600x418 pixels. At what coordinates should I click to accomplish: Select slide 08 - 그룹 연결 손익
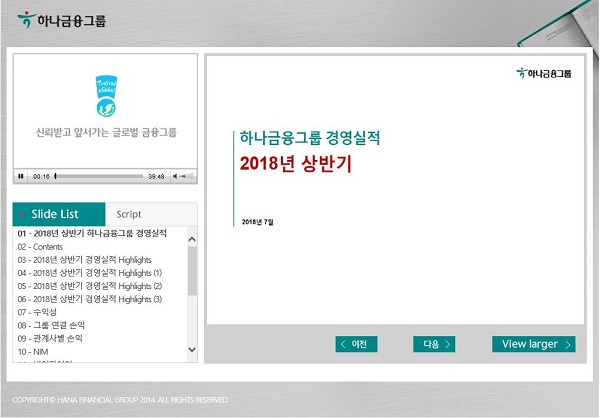(x=51, y=325)
